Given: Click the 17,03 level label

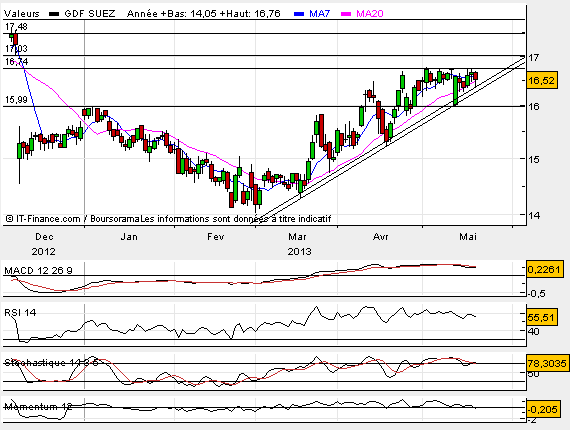Looking at the screenshot, I should [x=16, y=48].
